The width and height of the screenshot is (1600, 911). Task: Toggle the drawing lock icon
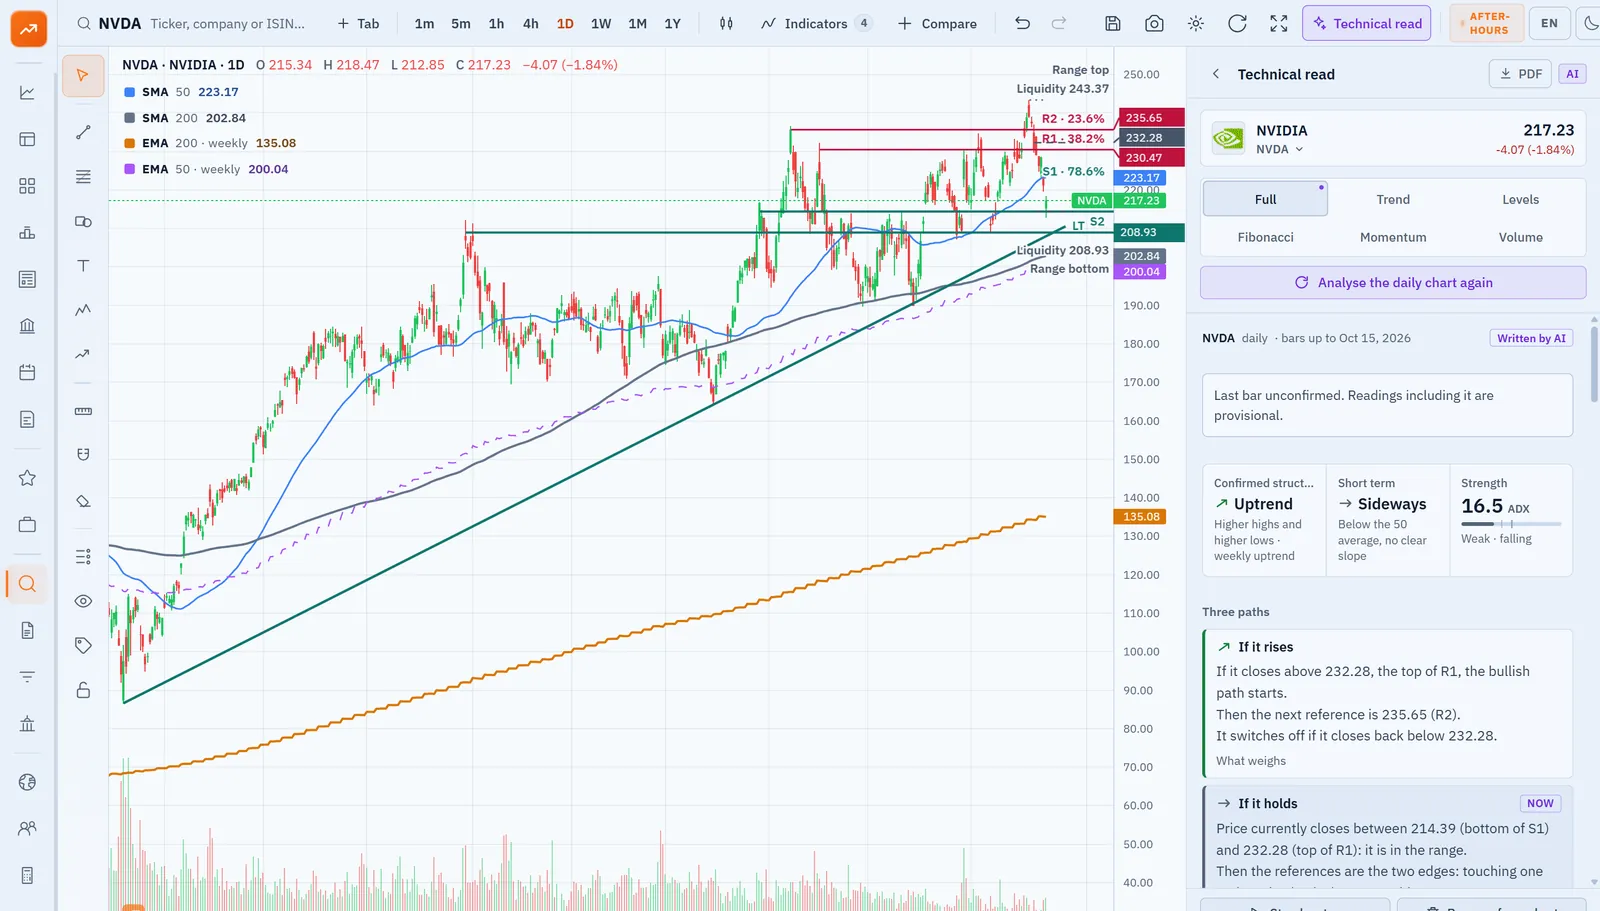[83, 690]
